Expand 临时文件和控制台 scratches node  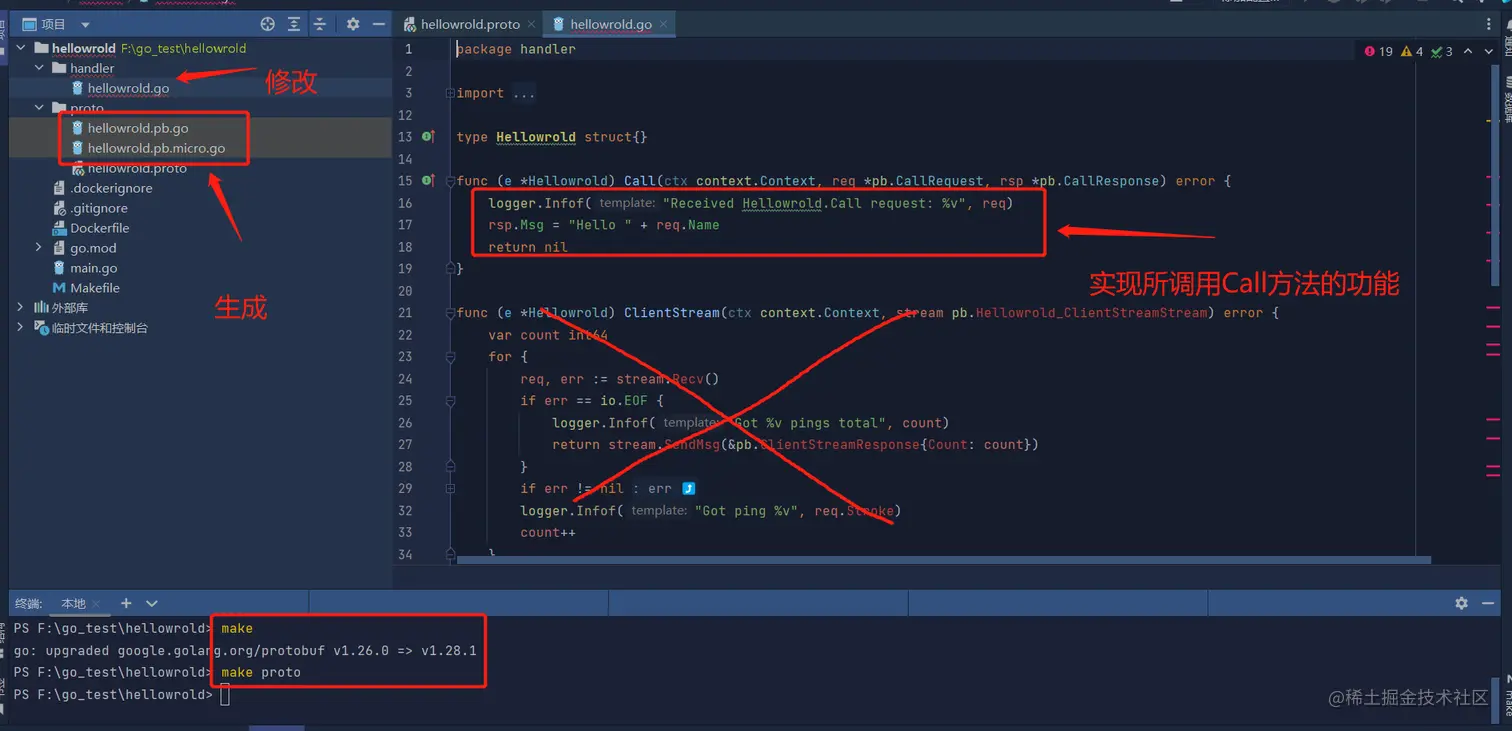[21, 328]
